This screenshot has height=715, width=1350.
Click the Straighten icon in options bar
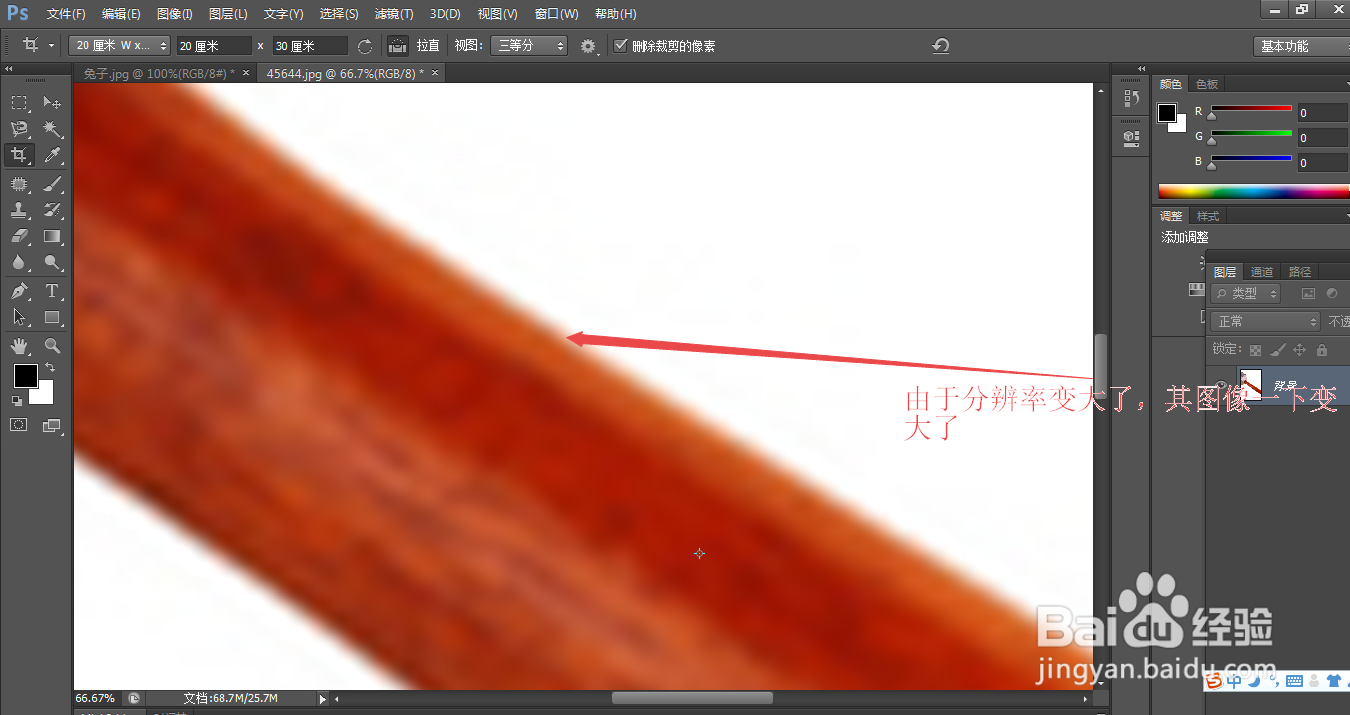click(398, 46)
